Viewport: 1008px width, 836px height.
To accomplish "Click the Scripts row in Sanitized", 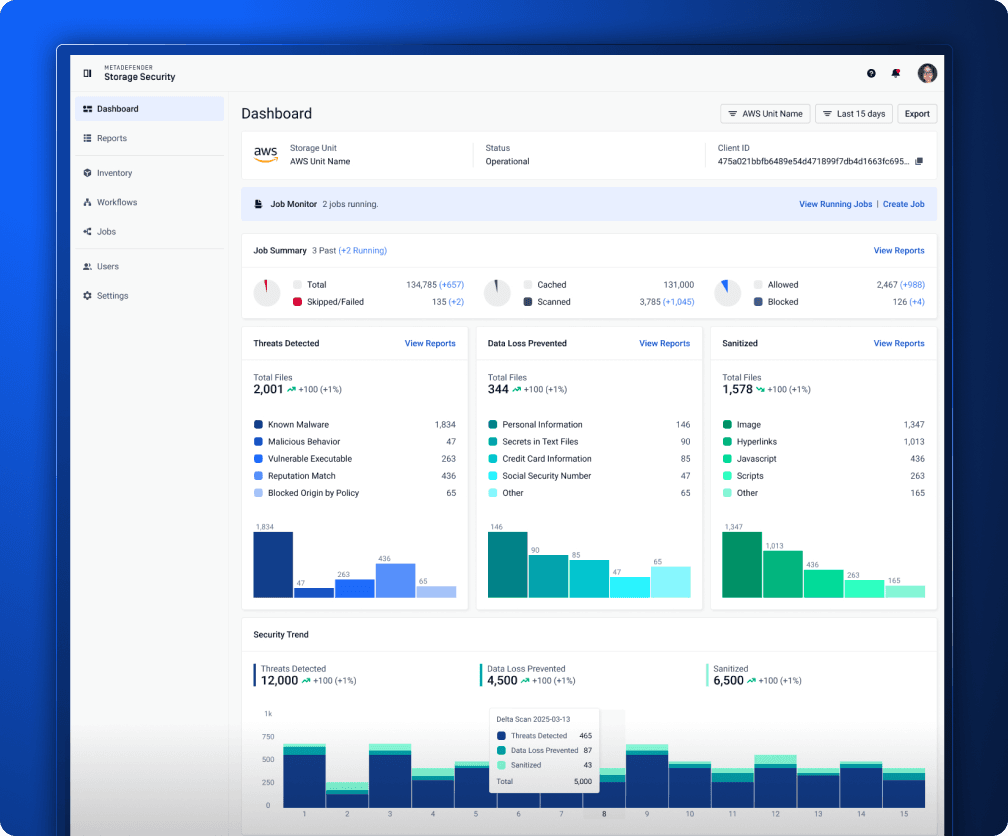I will [x=824, y=476].
